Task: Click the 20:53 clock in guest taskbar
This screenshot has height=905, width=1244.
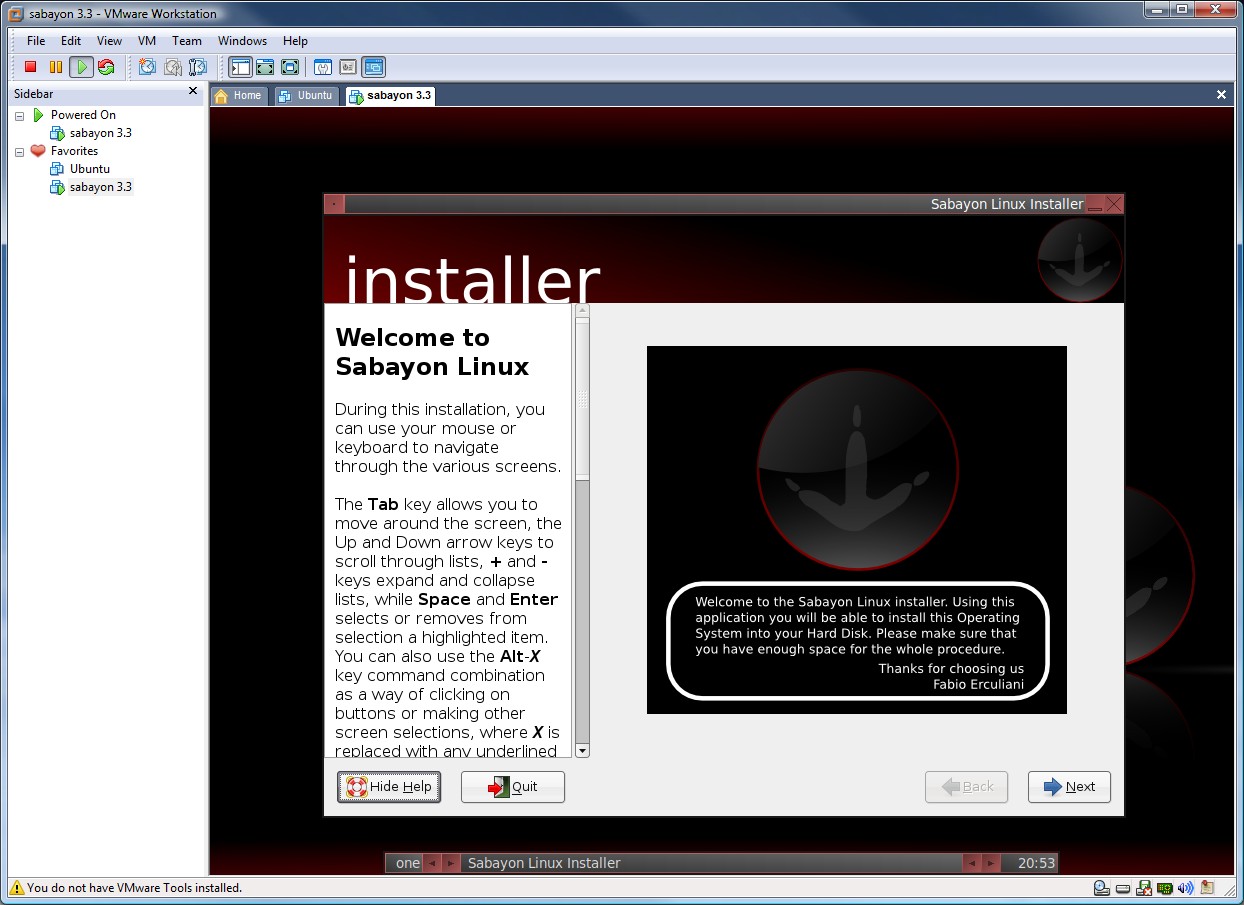Action: (x=1036, y=863)
